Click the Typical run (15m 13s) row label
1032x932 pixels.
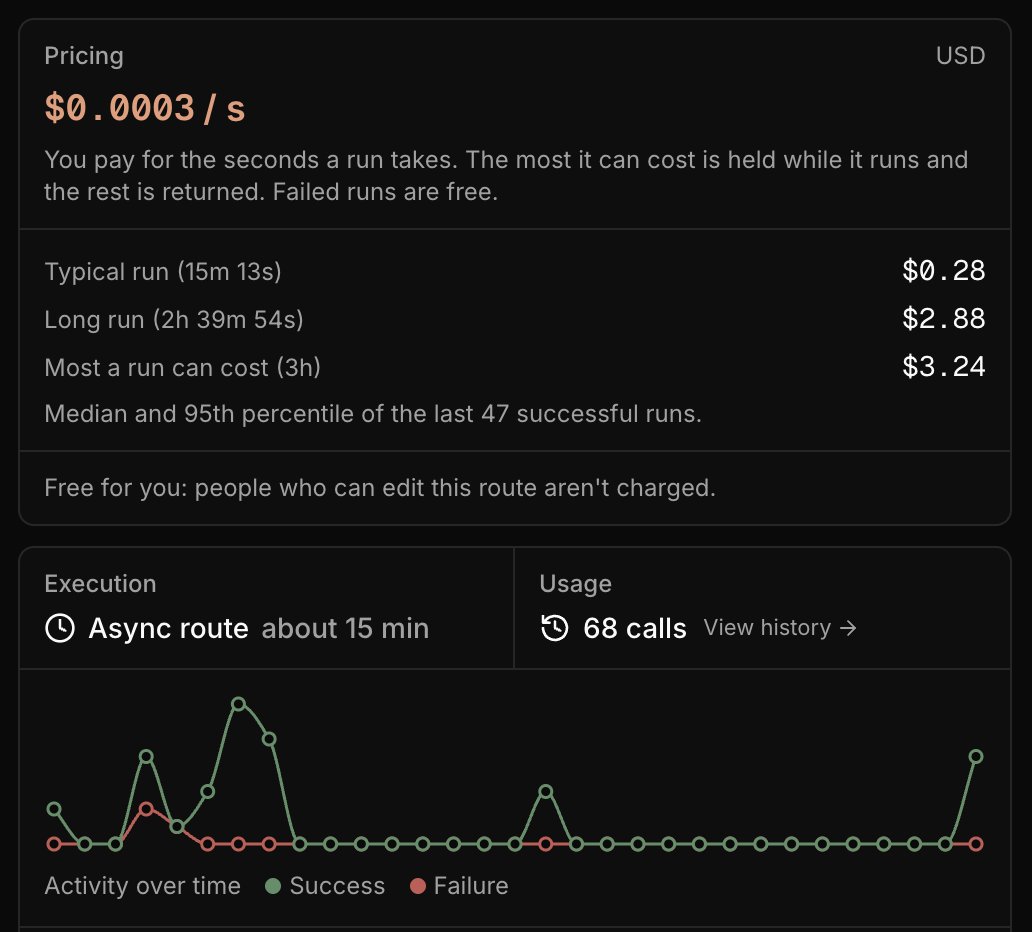tap(163, 272)
